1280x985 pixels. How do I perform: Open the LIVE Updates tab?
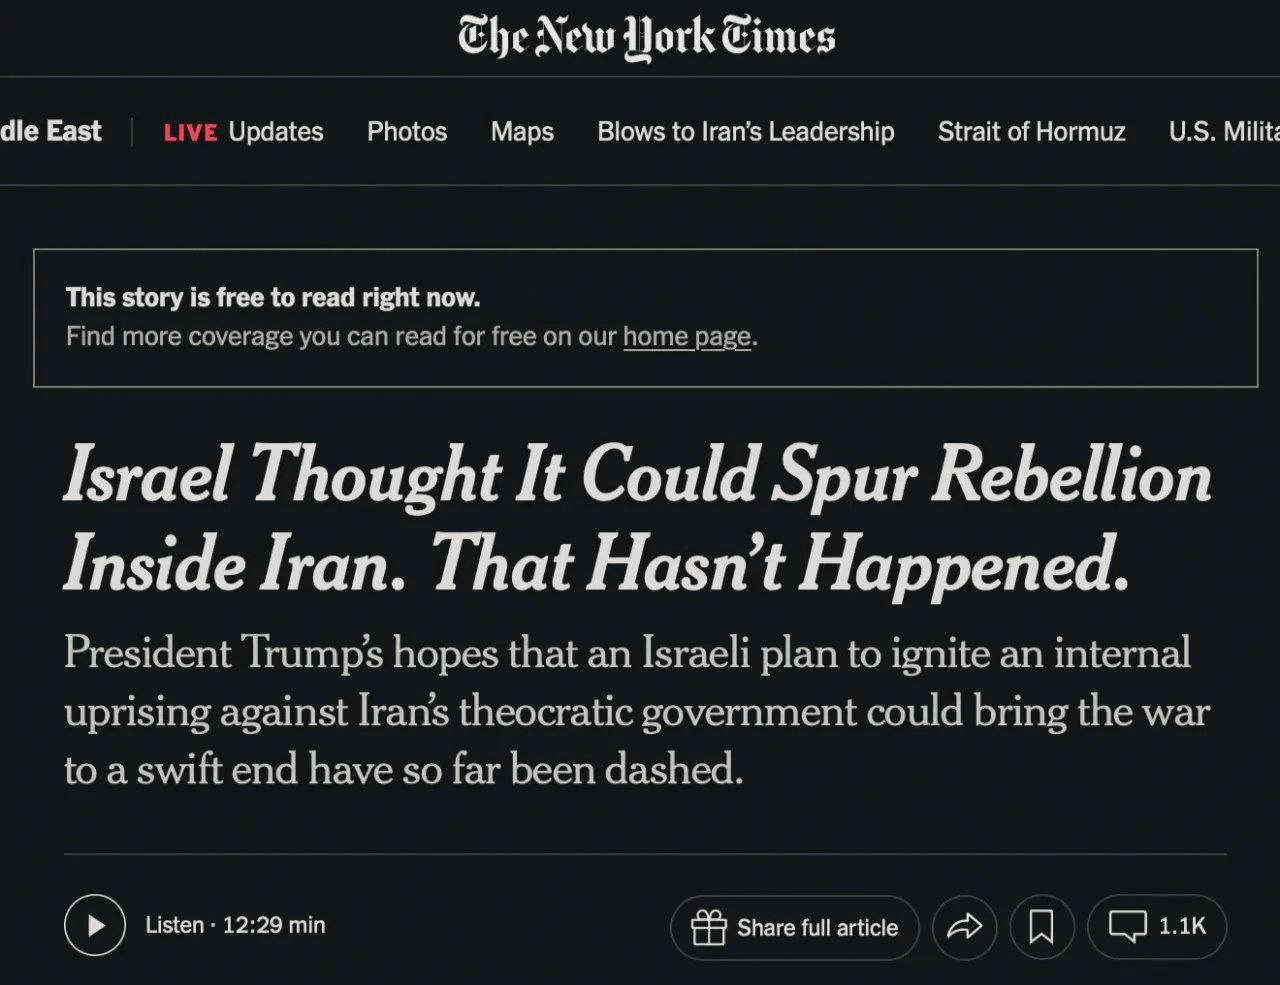243,132
